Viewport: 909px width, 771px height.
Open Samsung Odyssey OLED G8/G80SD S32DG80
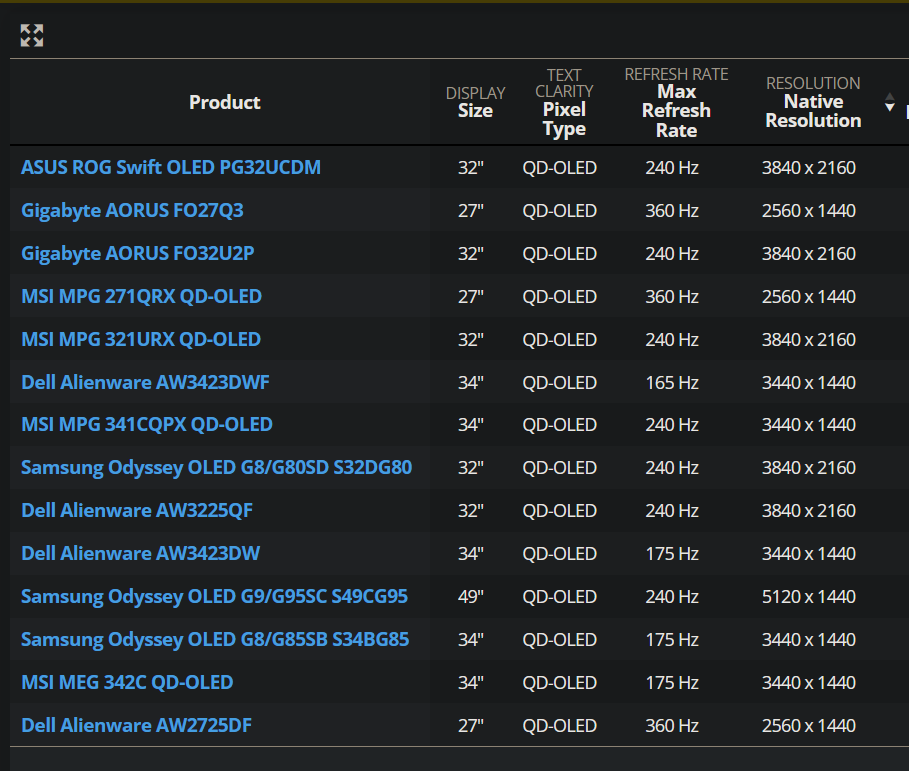point(216,467)
